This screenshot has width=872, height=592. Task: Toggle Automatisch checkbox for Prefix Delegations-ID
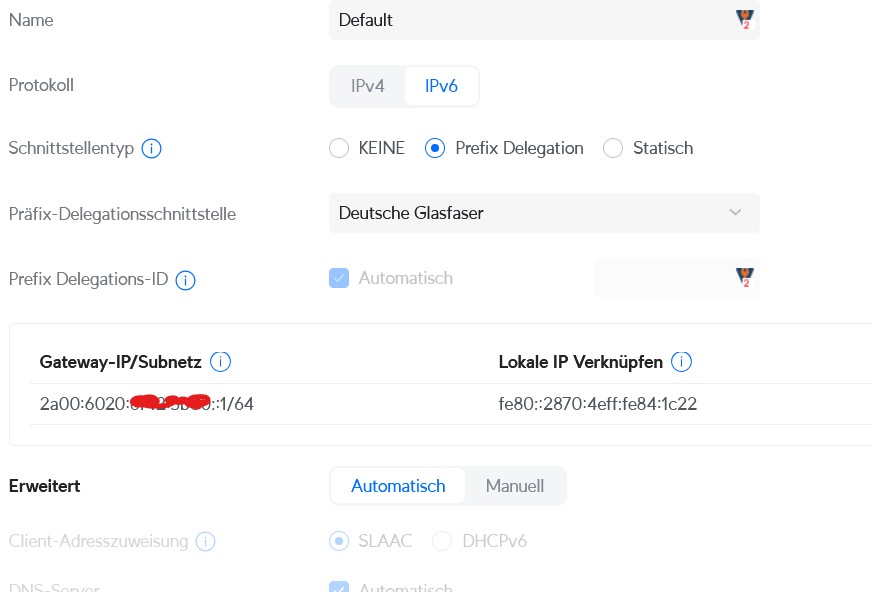click(x=339, y=278)
